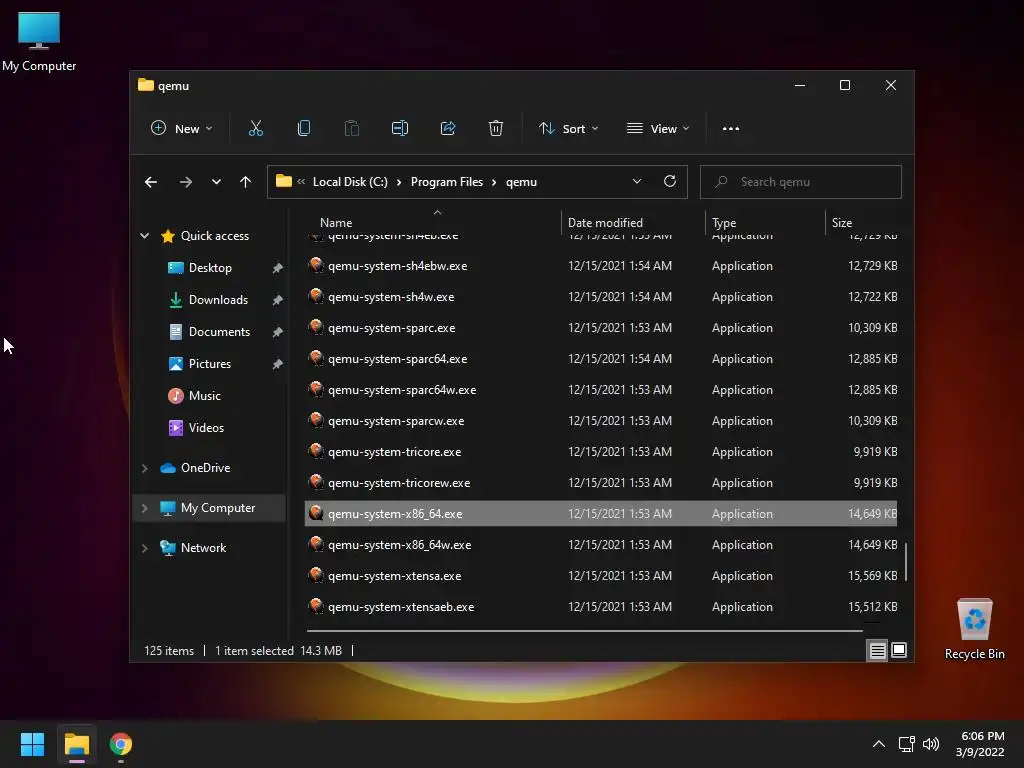Image resolution: width=1024 pixels, height=768 pixels.
Task: Click the Share icon in toolbar
Action: 448,129
